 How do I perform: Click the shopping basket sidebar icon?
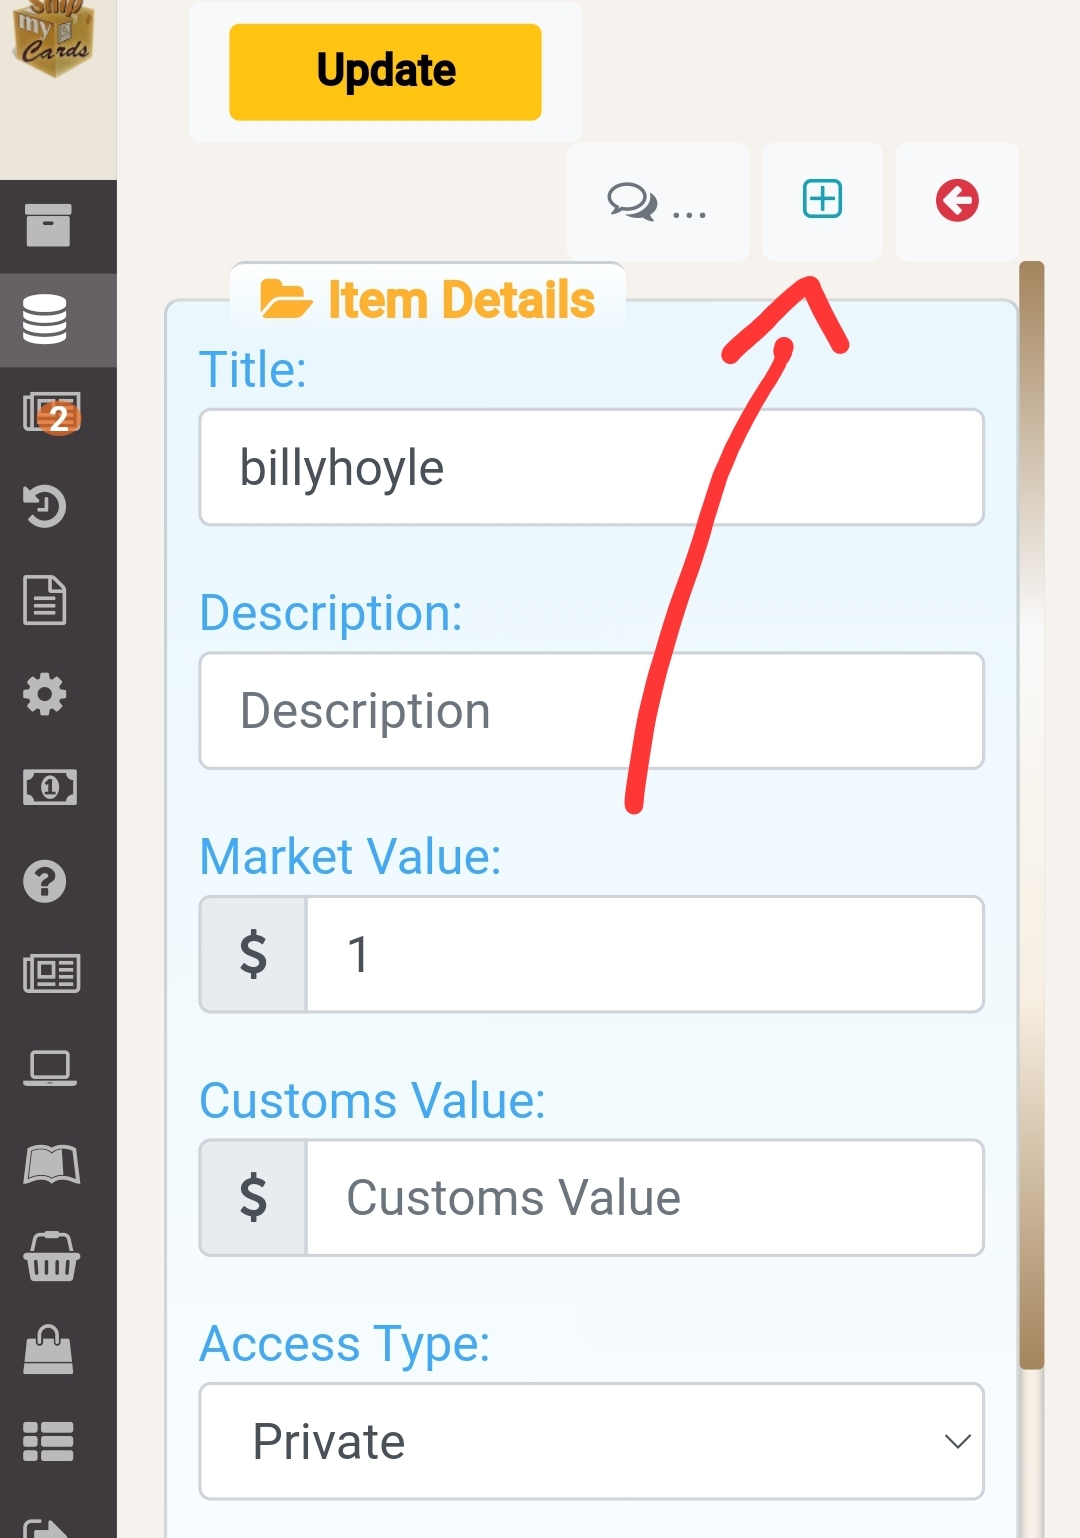[x=50, y=1257]
